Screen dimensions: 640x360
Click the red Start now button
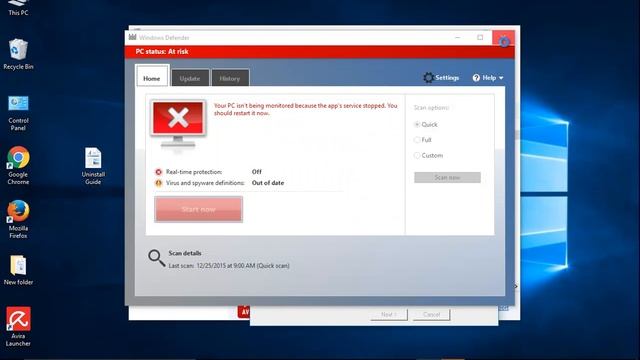pos(198,209)
